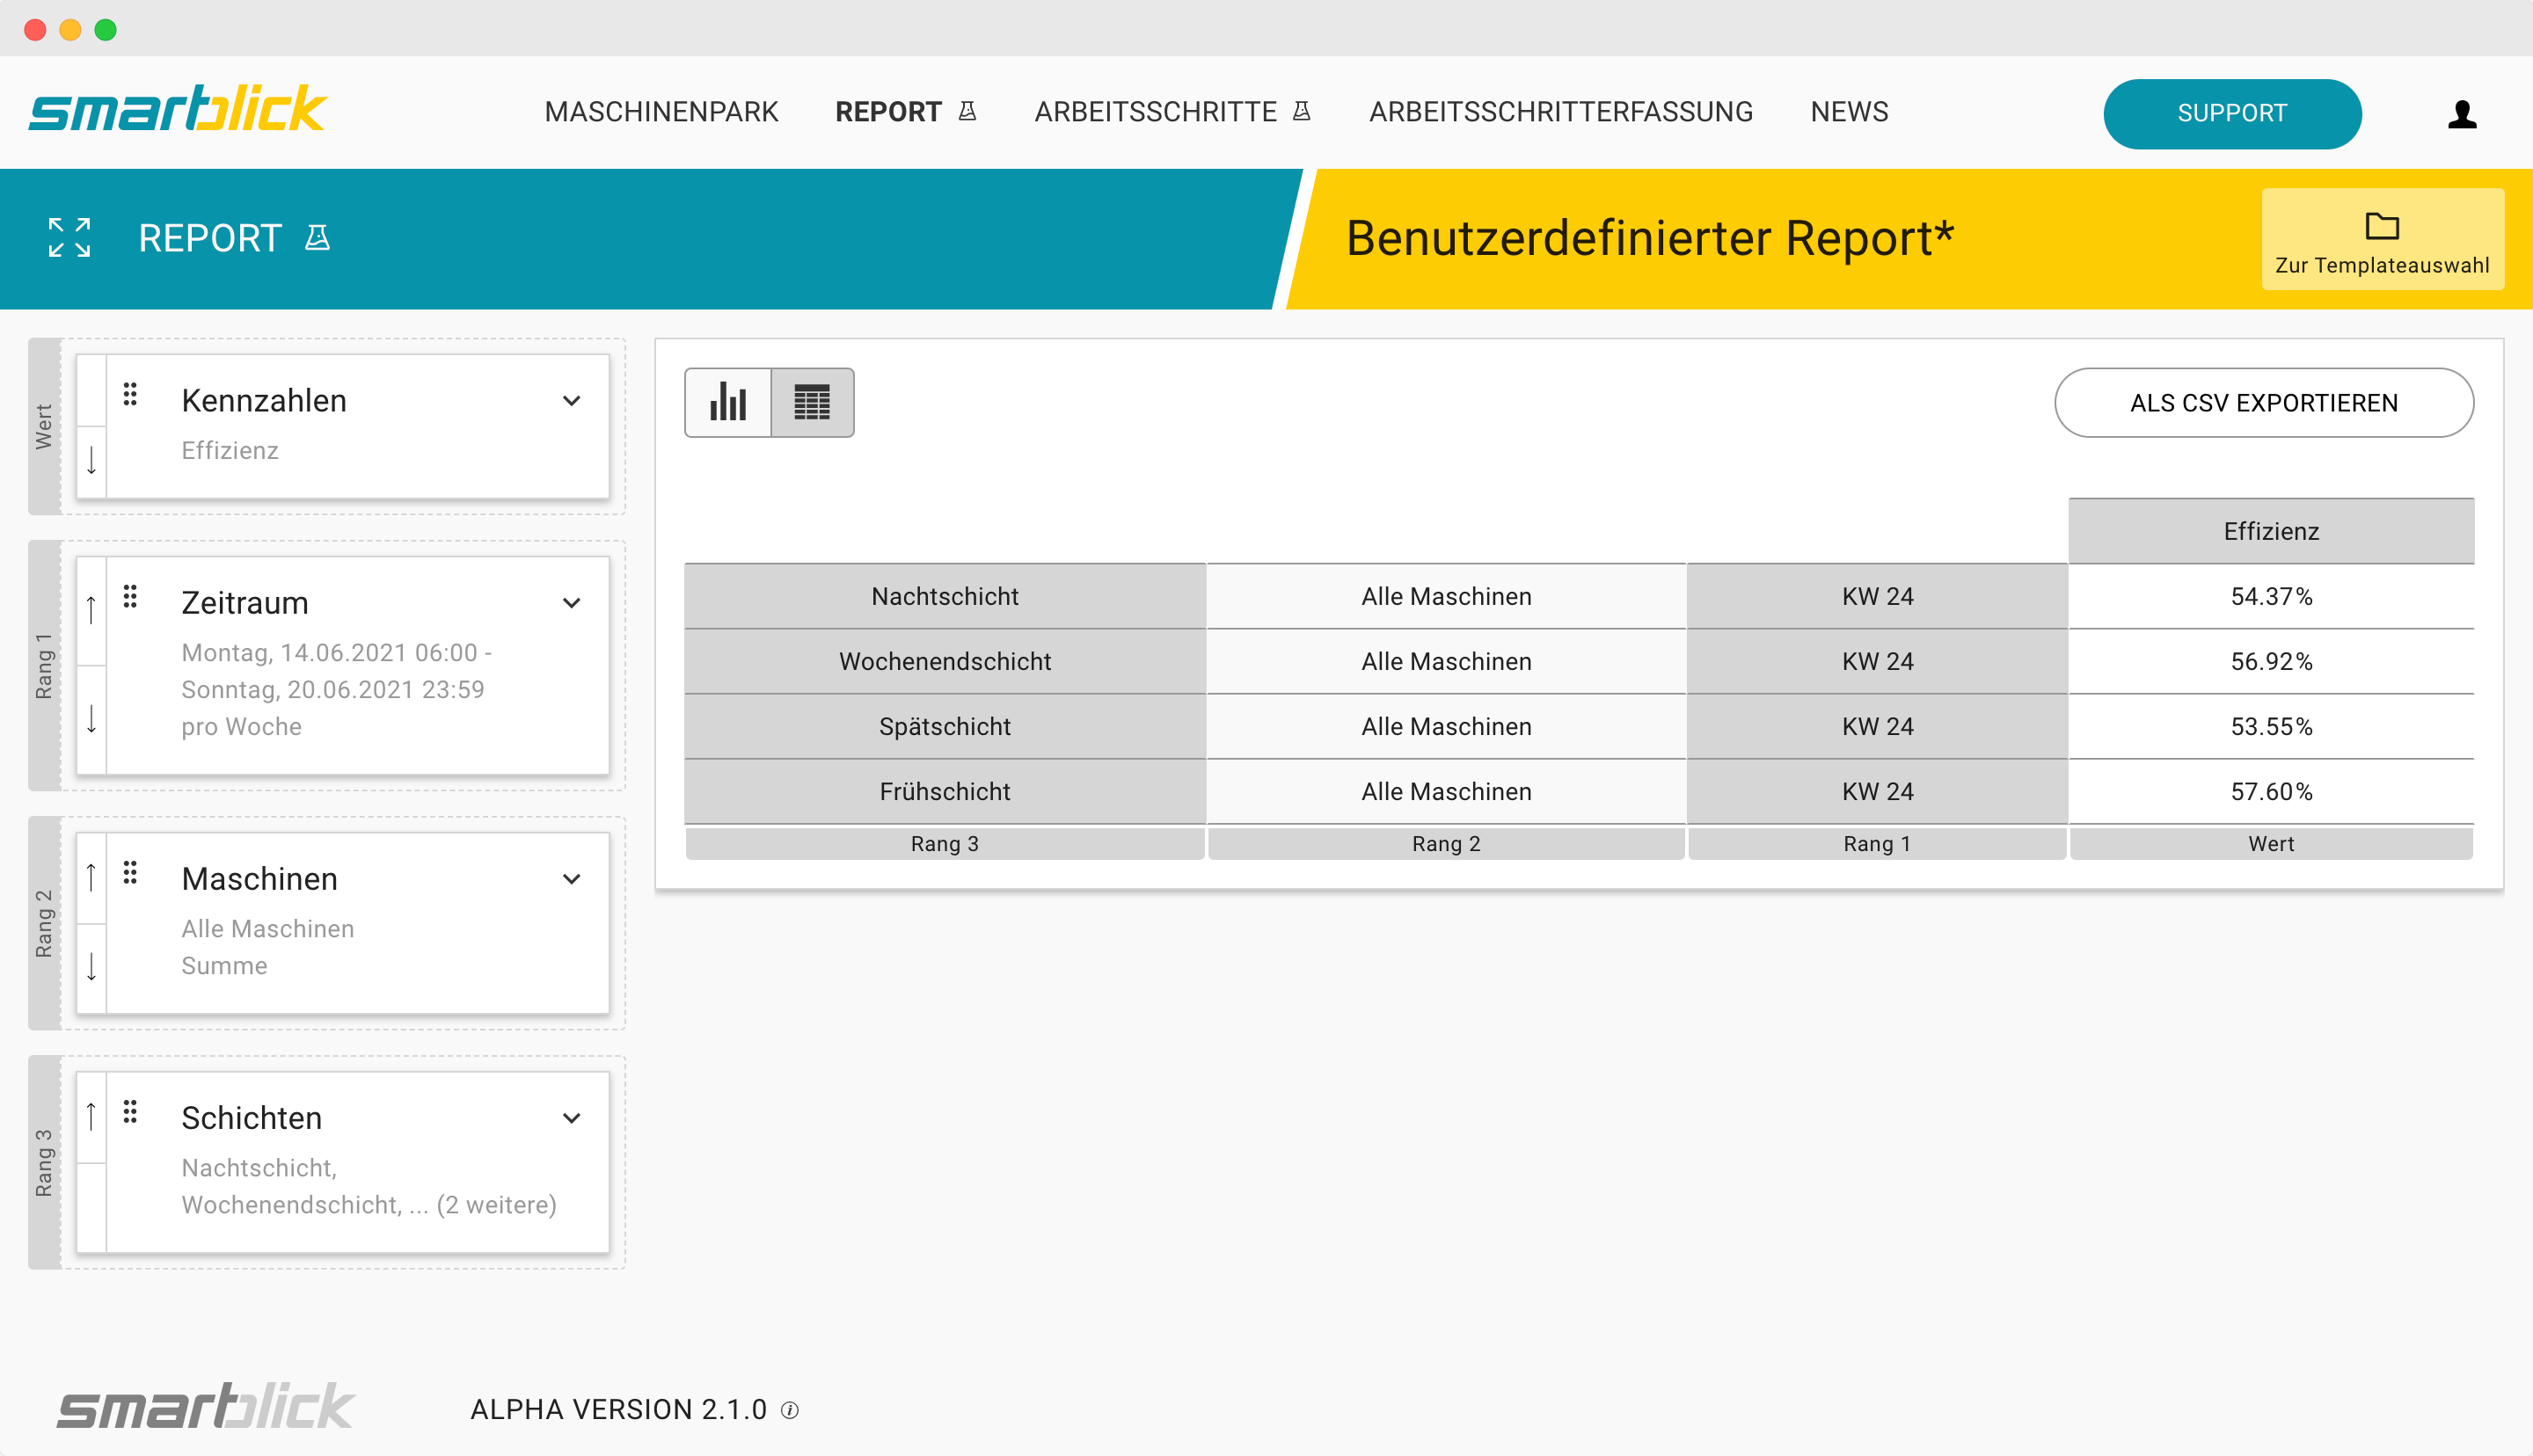
Task: Move Maschinen card up with arrow
Action: click(x=91, y=877)
